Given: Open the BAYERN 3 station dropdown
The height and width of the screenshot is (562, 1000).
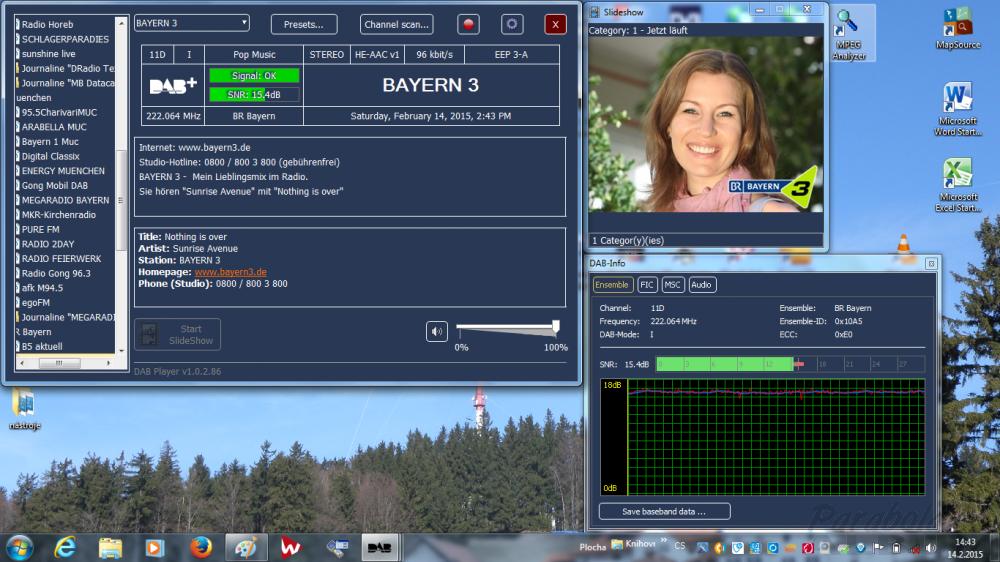Looking at the screenshot, I should 192,23.
